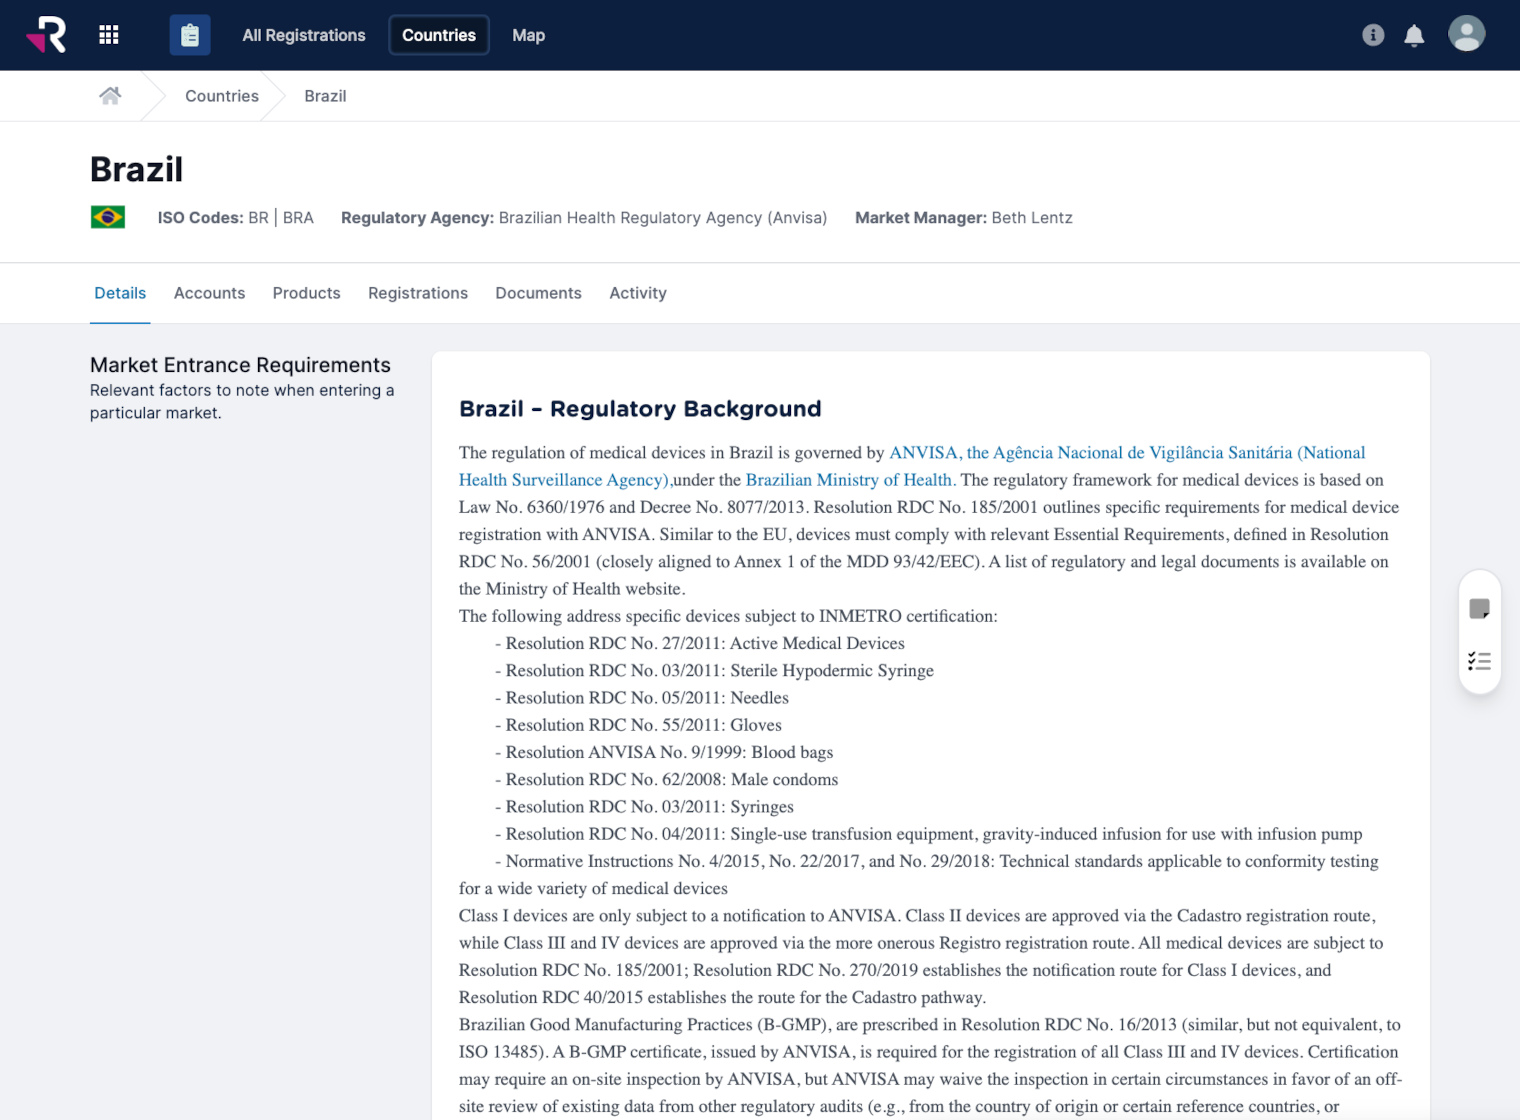
Task: Open All Registrations in the navigation
Action: (303, 35)
